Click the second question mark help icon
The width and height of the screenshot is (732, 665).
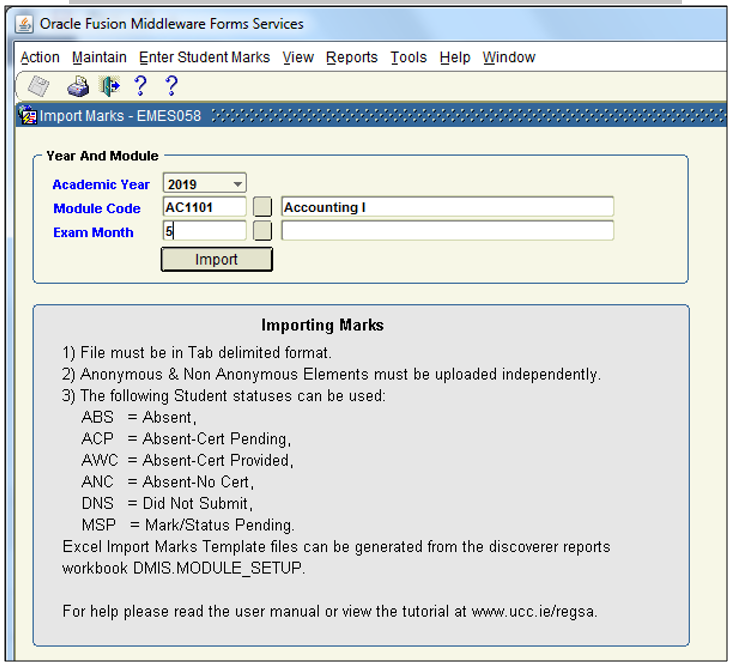[171, 87]
